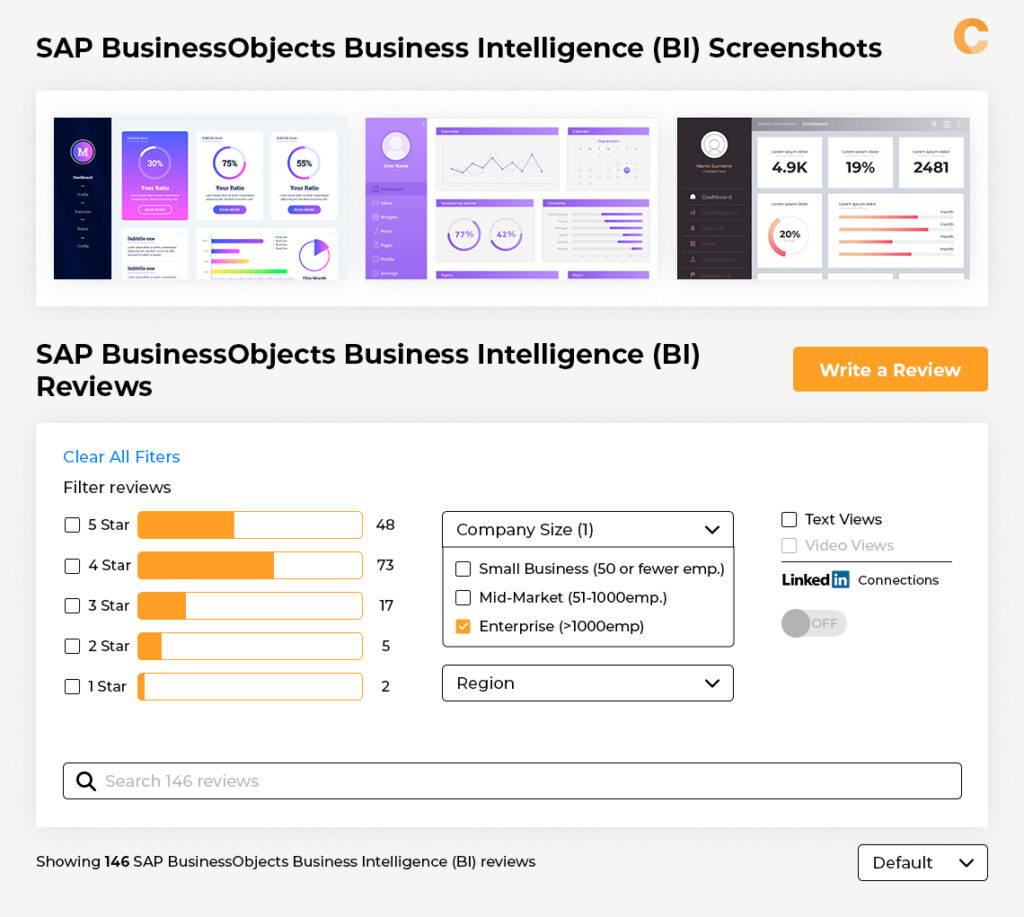Check the 3 Star rating filter
The width and height of the screenshot is (1024, 917).
[71, 605]
